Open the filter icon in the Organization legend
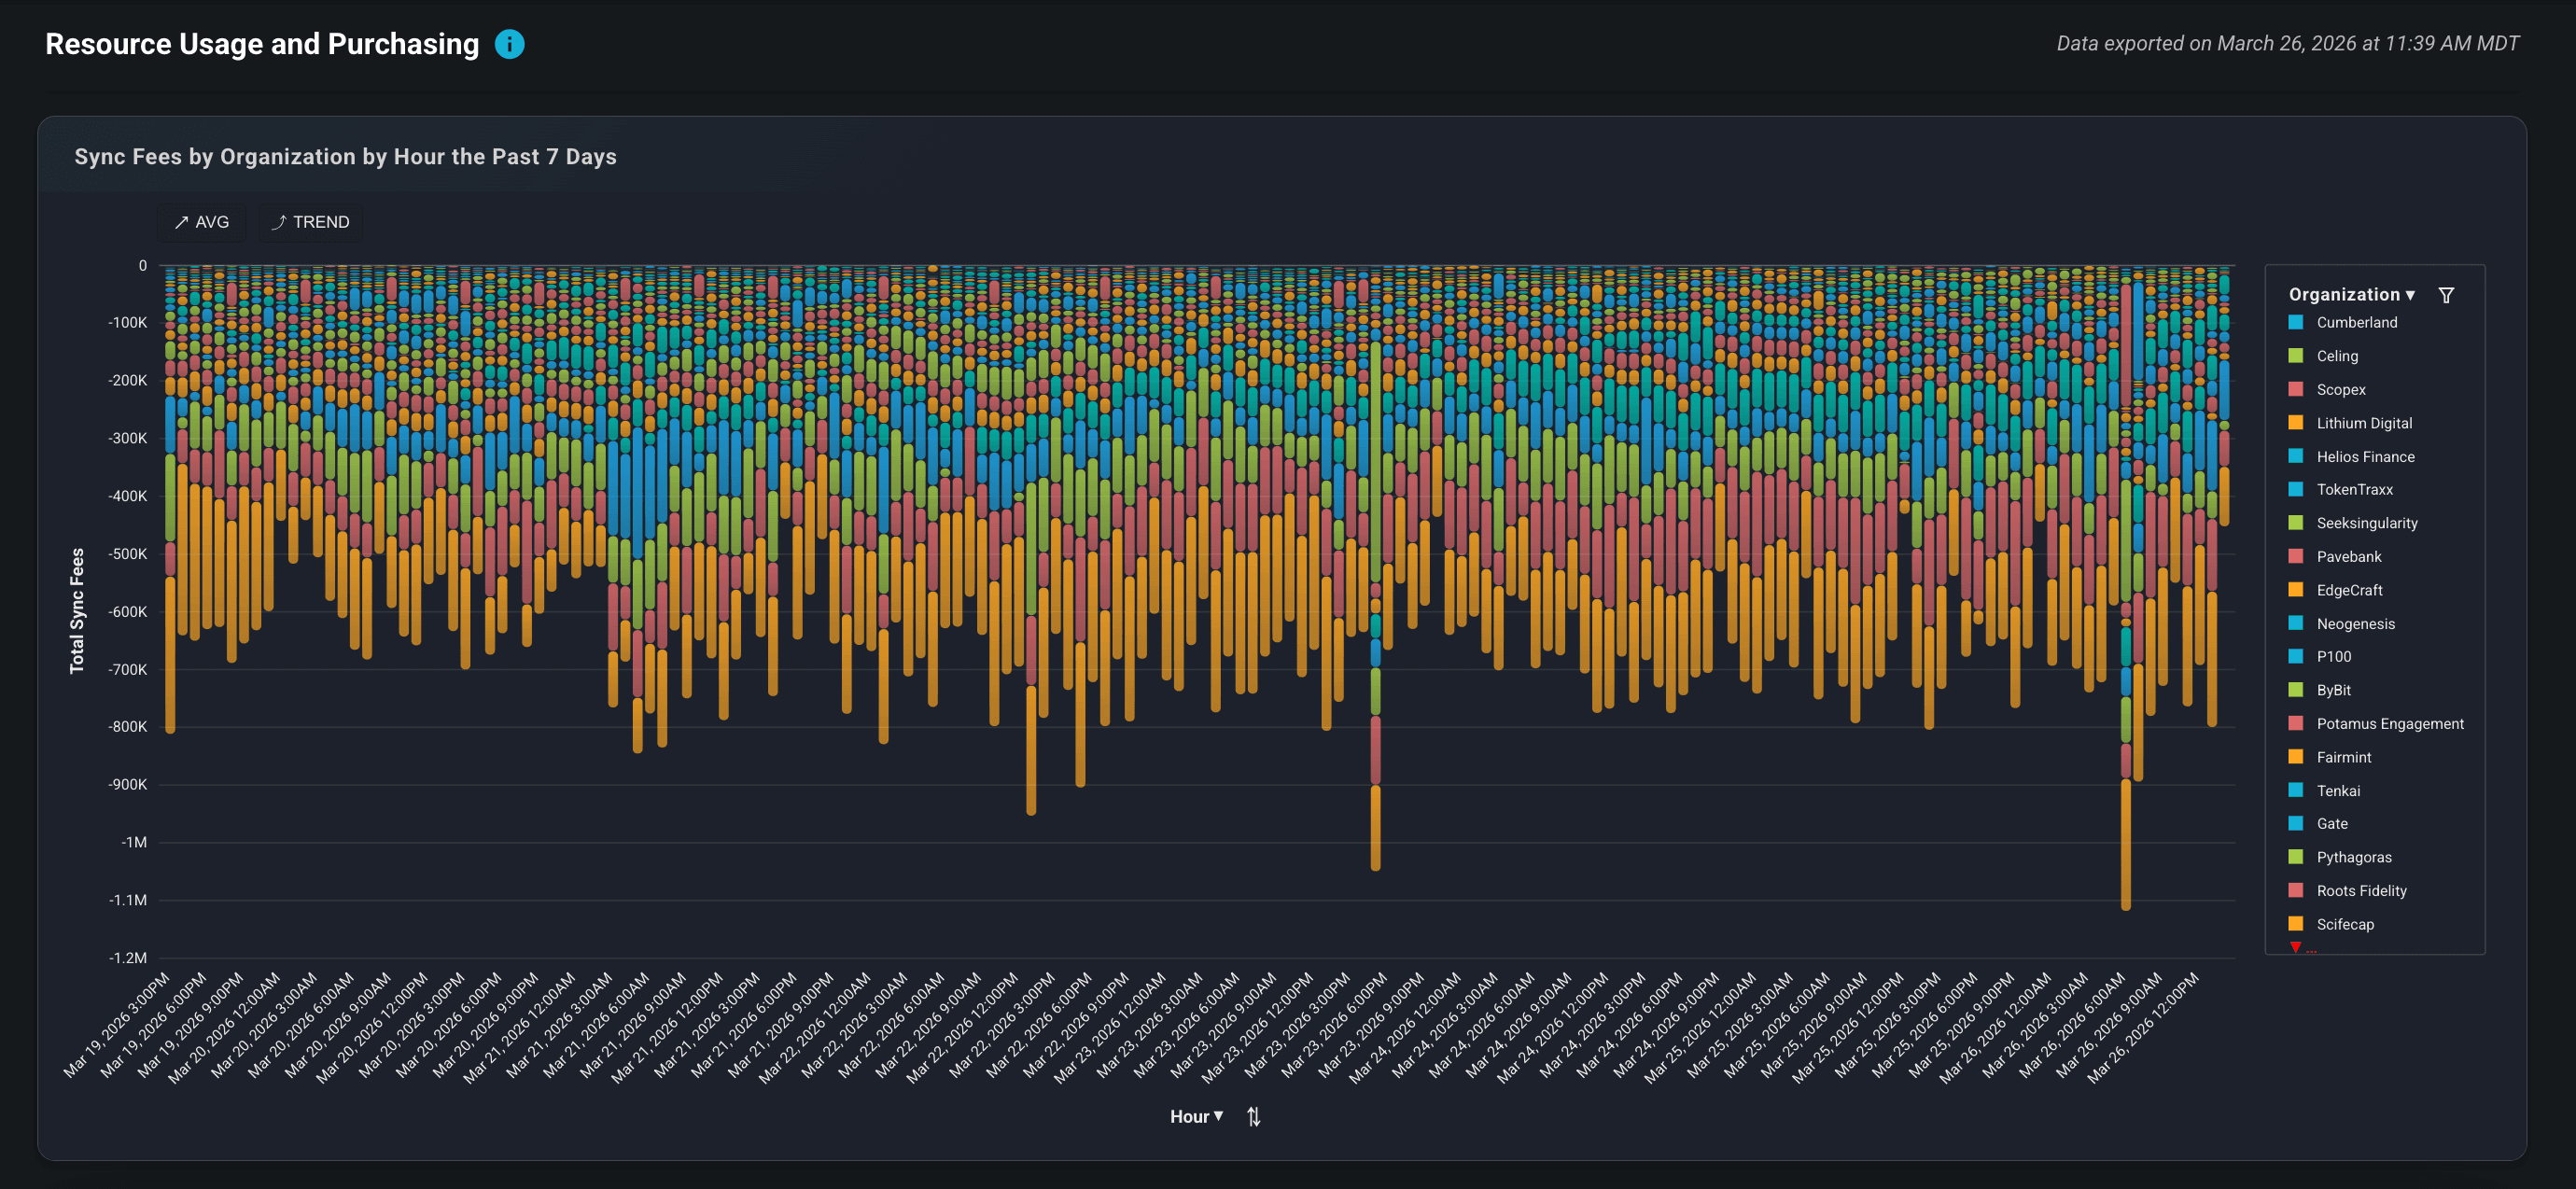2576x1189 pixels. 2447,294
